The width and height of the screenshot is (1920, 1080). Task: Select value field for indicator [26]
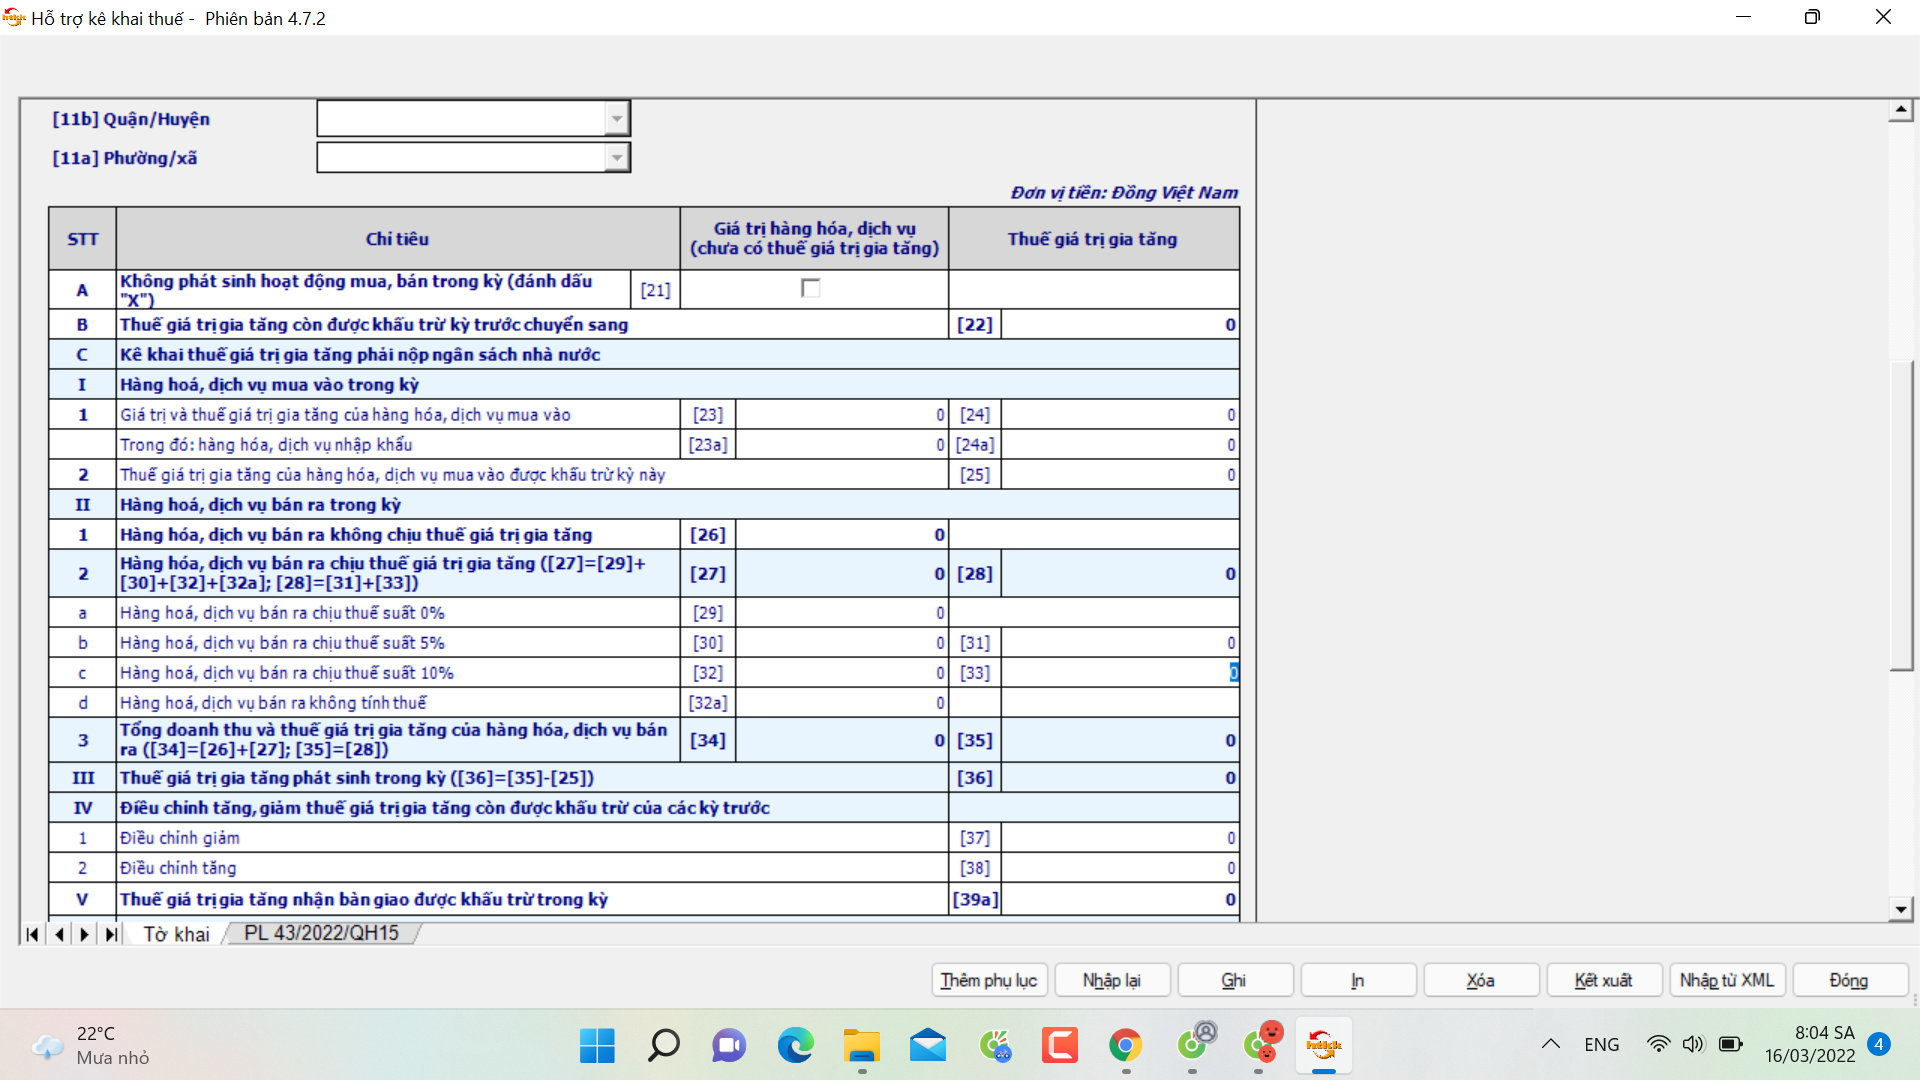click(841, 534)
